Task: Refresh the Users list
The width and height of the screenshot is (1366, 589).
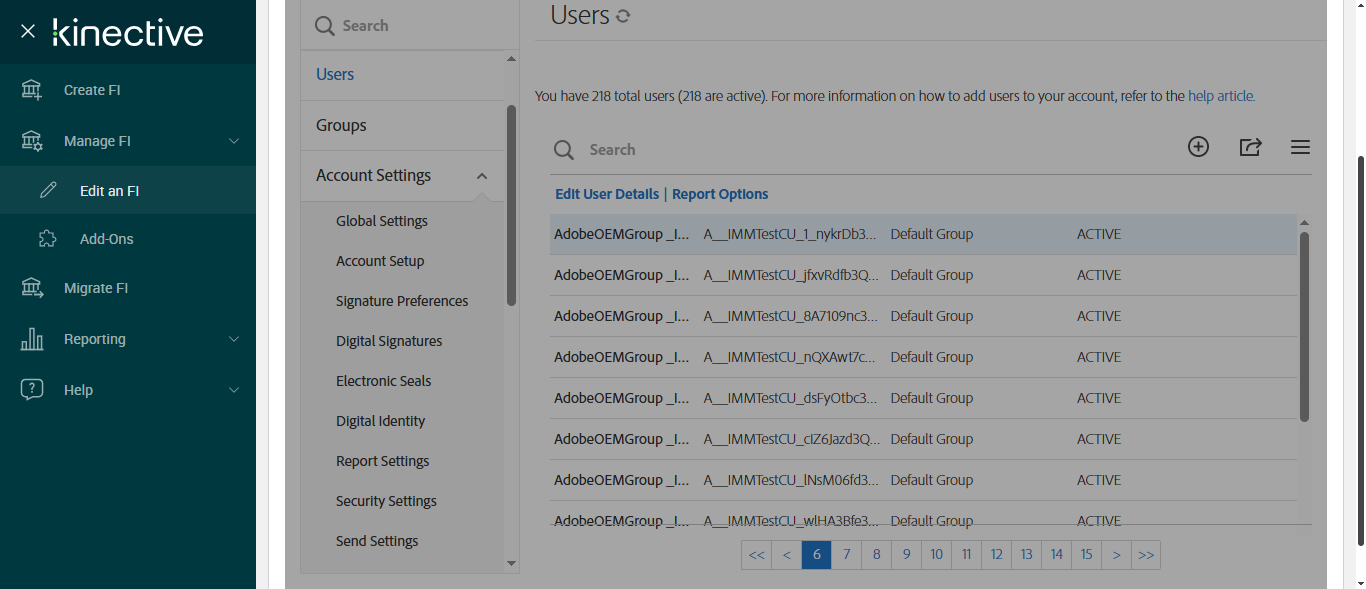Action: click(623, 16)
